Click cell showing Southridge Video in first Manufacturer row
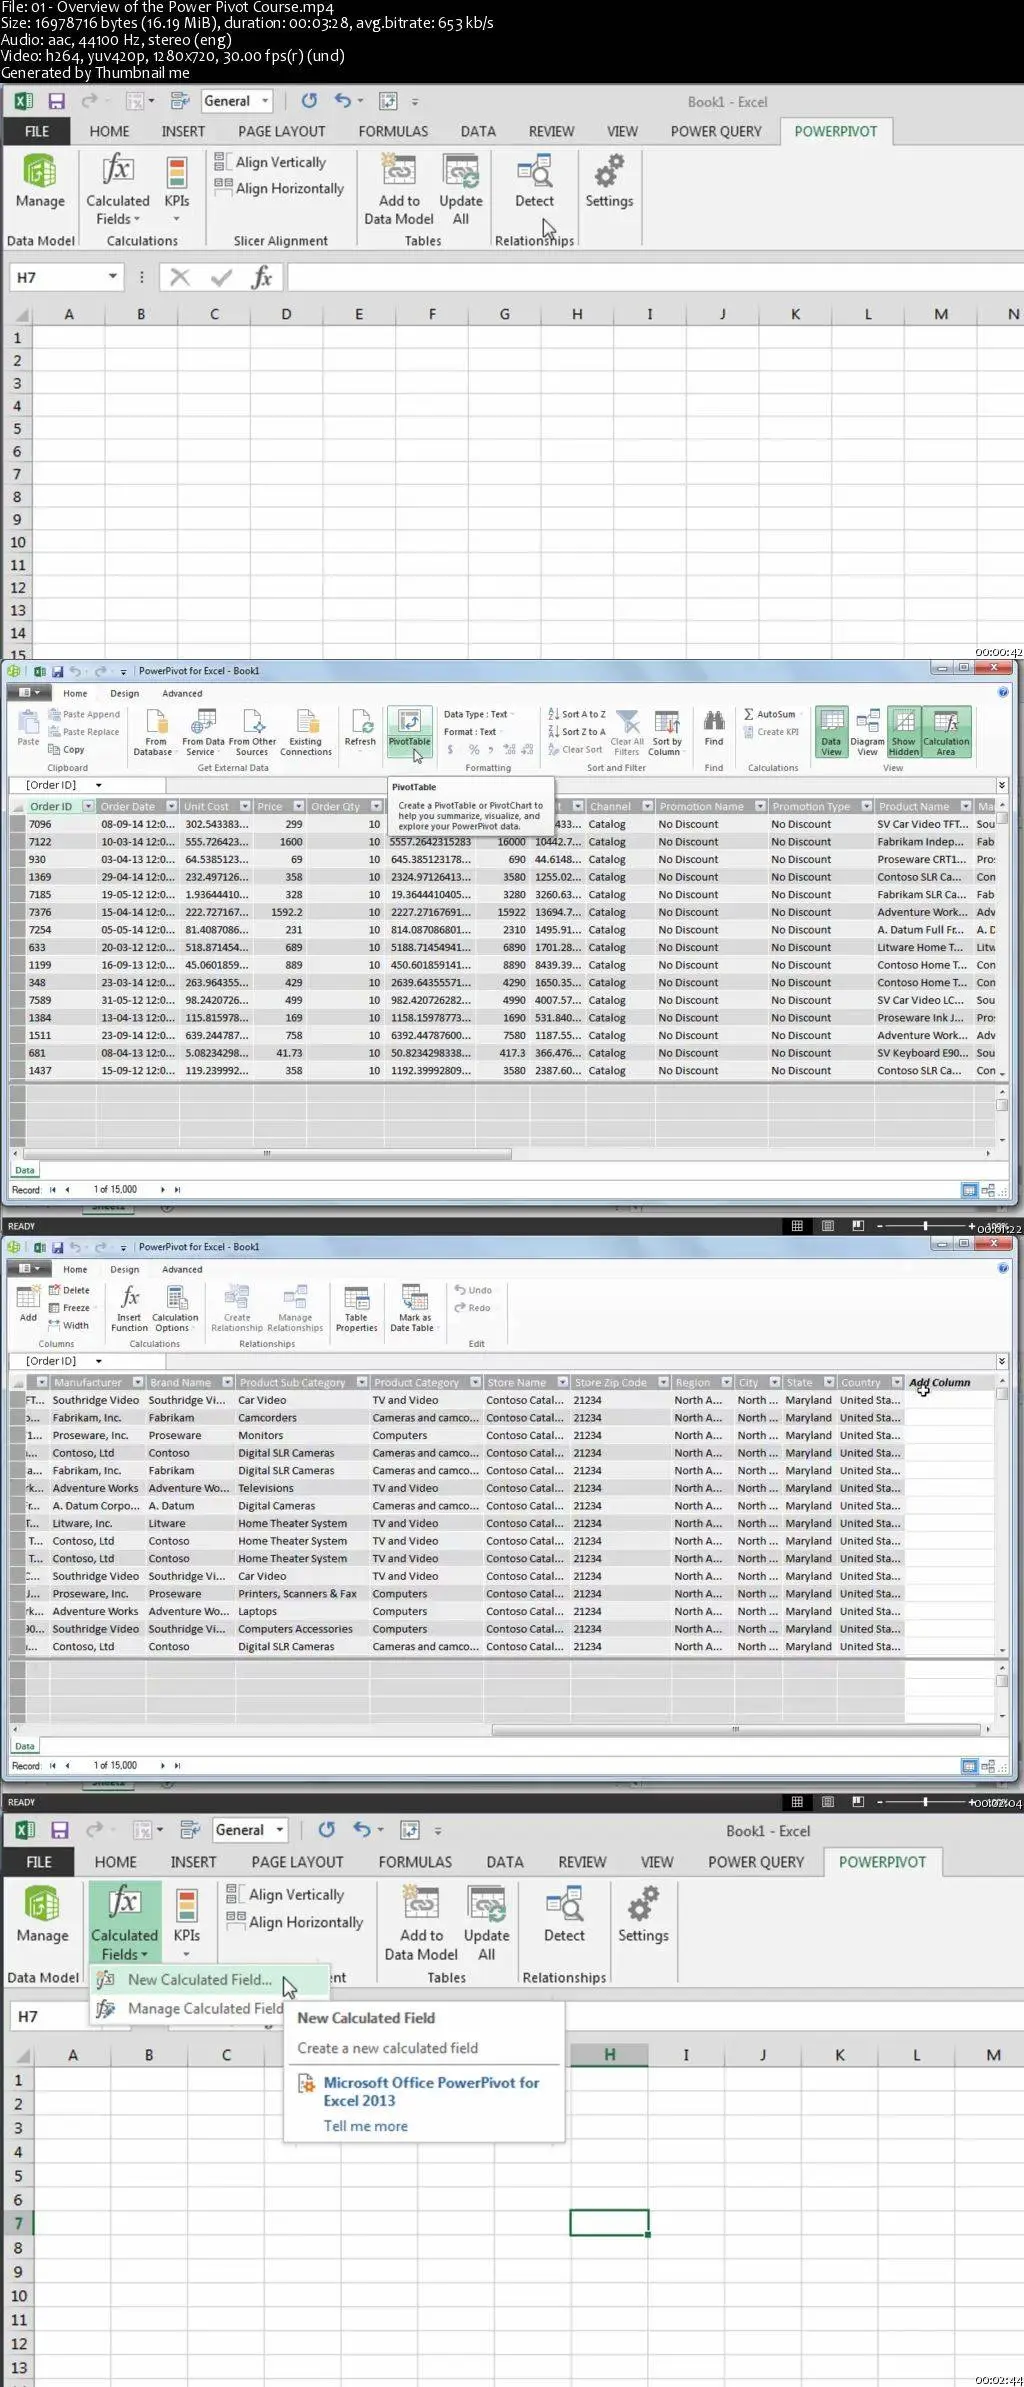 coord(96,1400)
